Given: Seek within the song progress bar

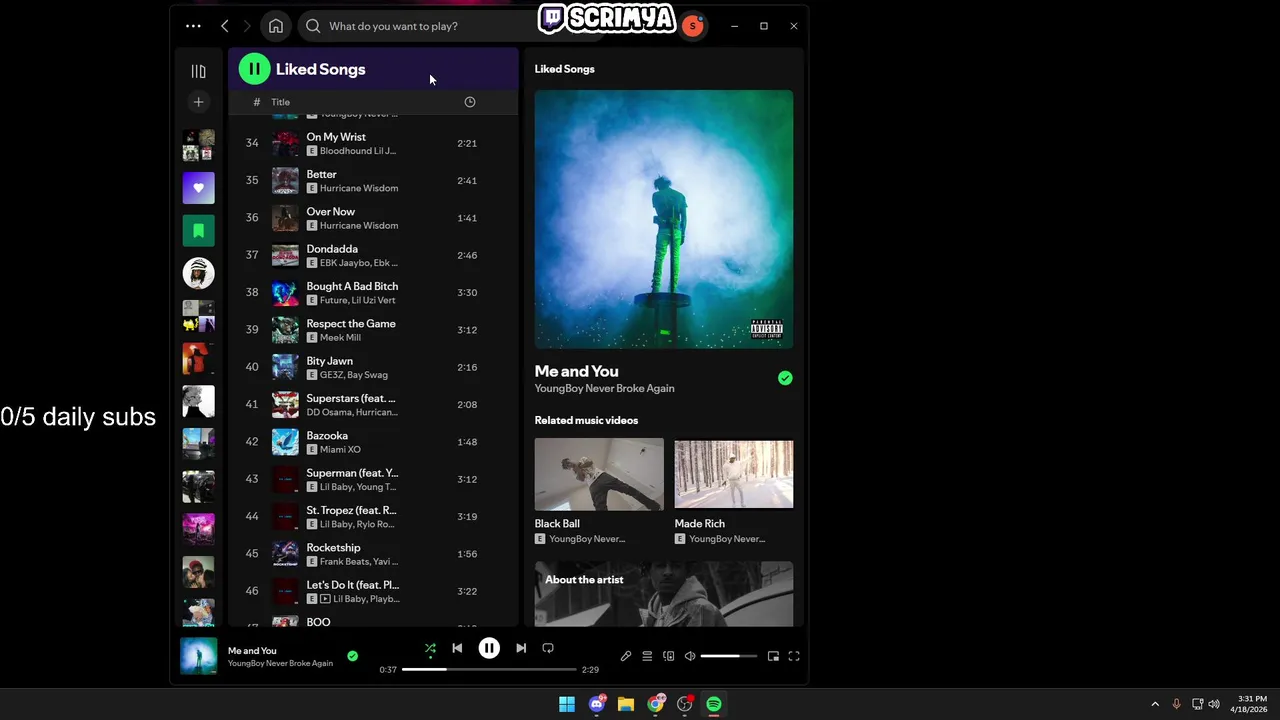Looking at the screenshot, I should point(489,669).
